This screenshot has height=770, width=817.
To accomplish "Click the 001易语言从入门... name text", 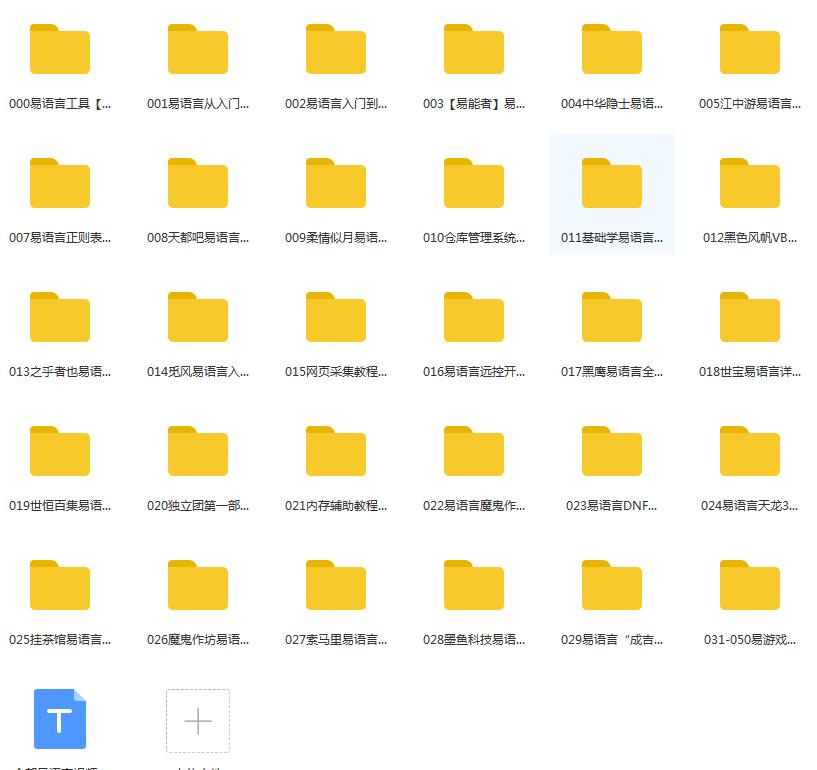I will coord(198,104).
